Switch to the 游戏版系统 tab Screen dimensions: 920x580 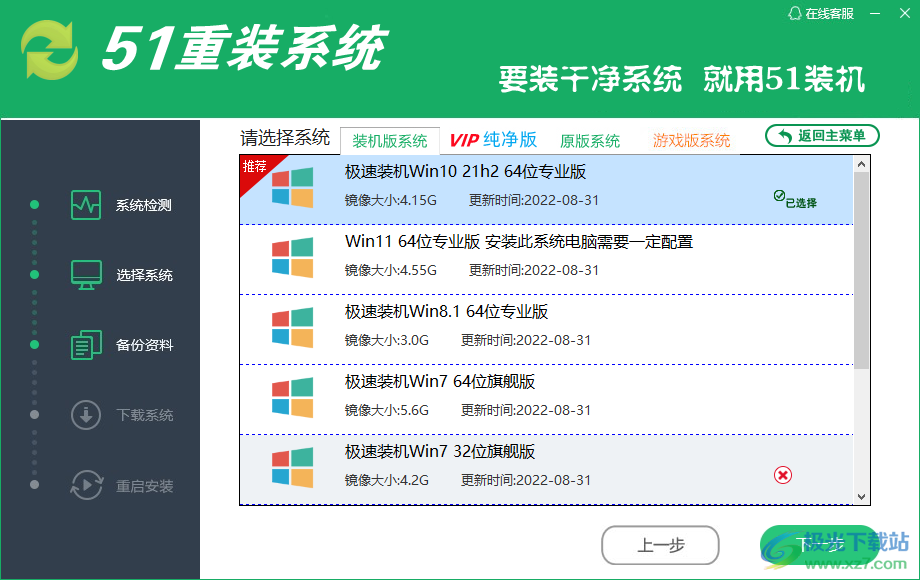[691, 141]
